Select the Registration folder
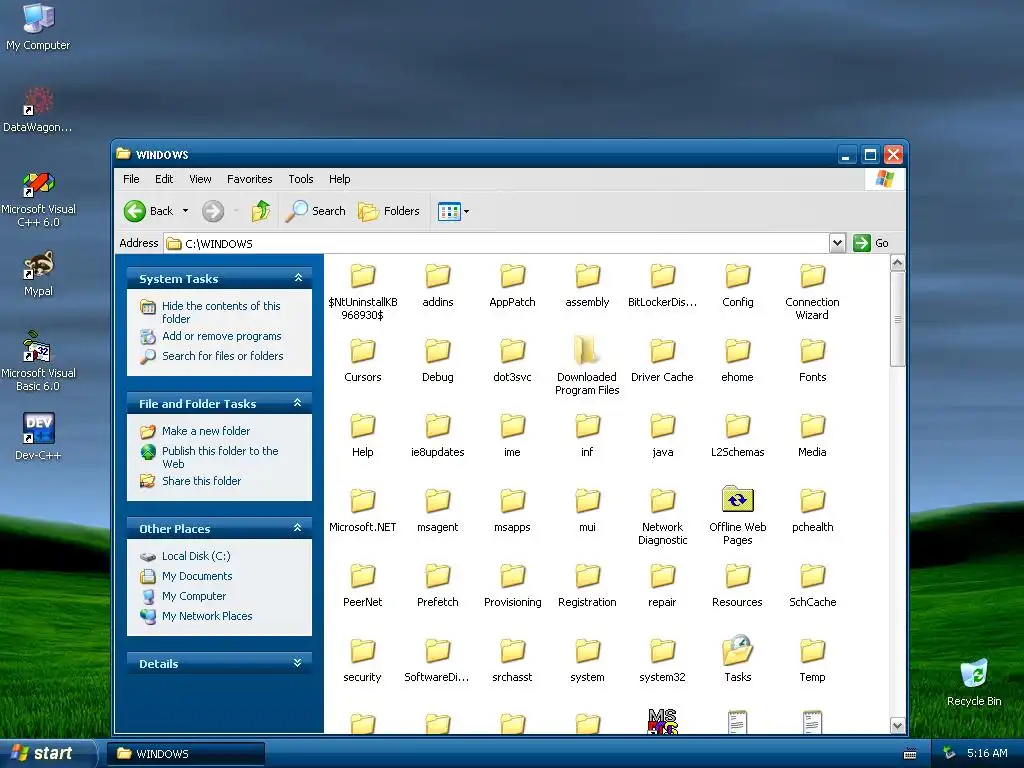Screen dimensions: 1024x768 pos(587,586)
